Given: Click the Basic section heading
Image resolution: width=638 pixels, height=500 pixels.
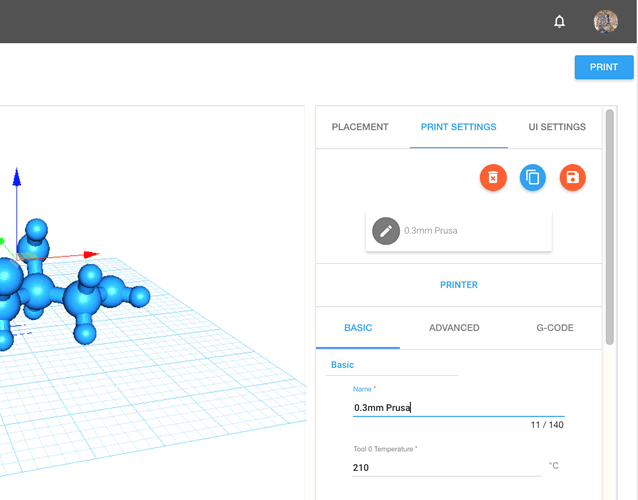Looking at the screenshot, I should click(x=342, y=365).
